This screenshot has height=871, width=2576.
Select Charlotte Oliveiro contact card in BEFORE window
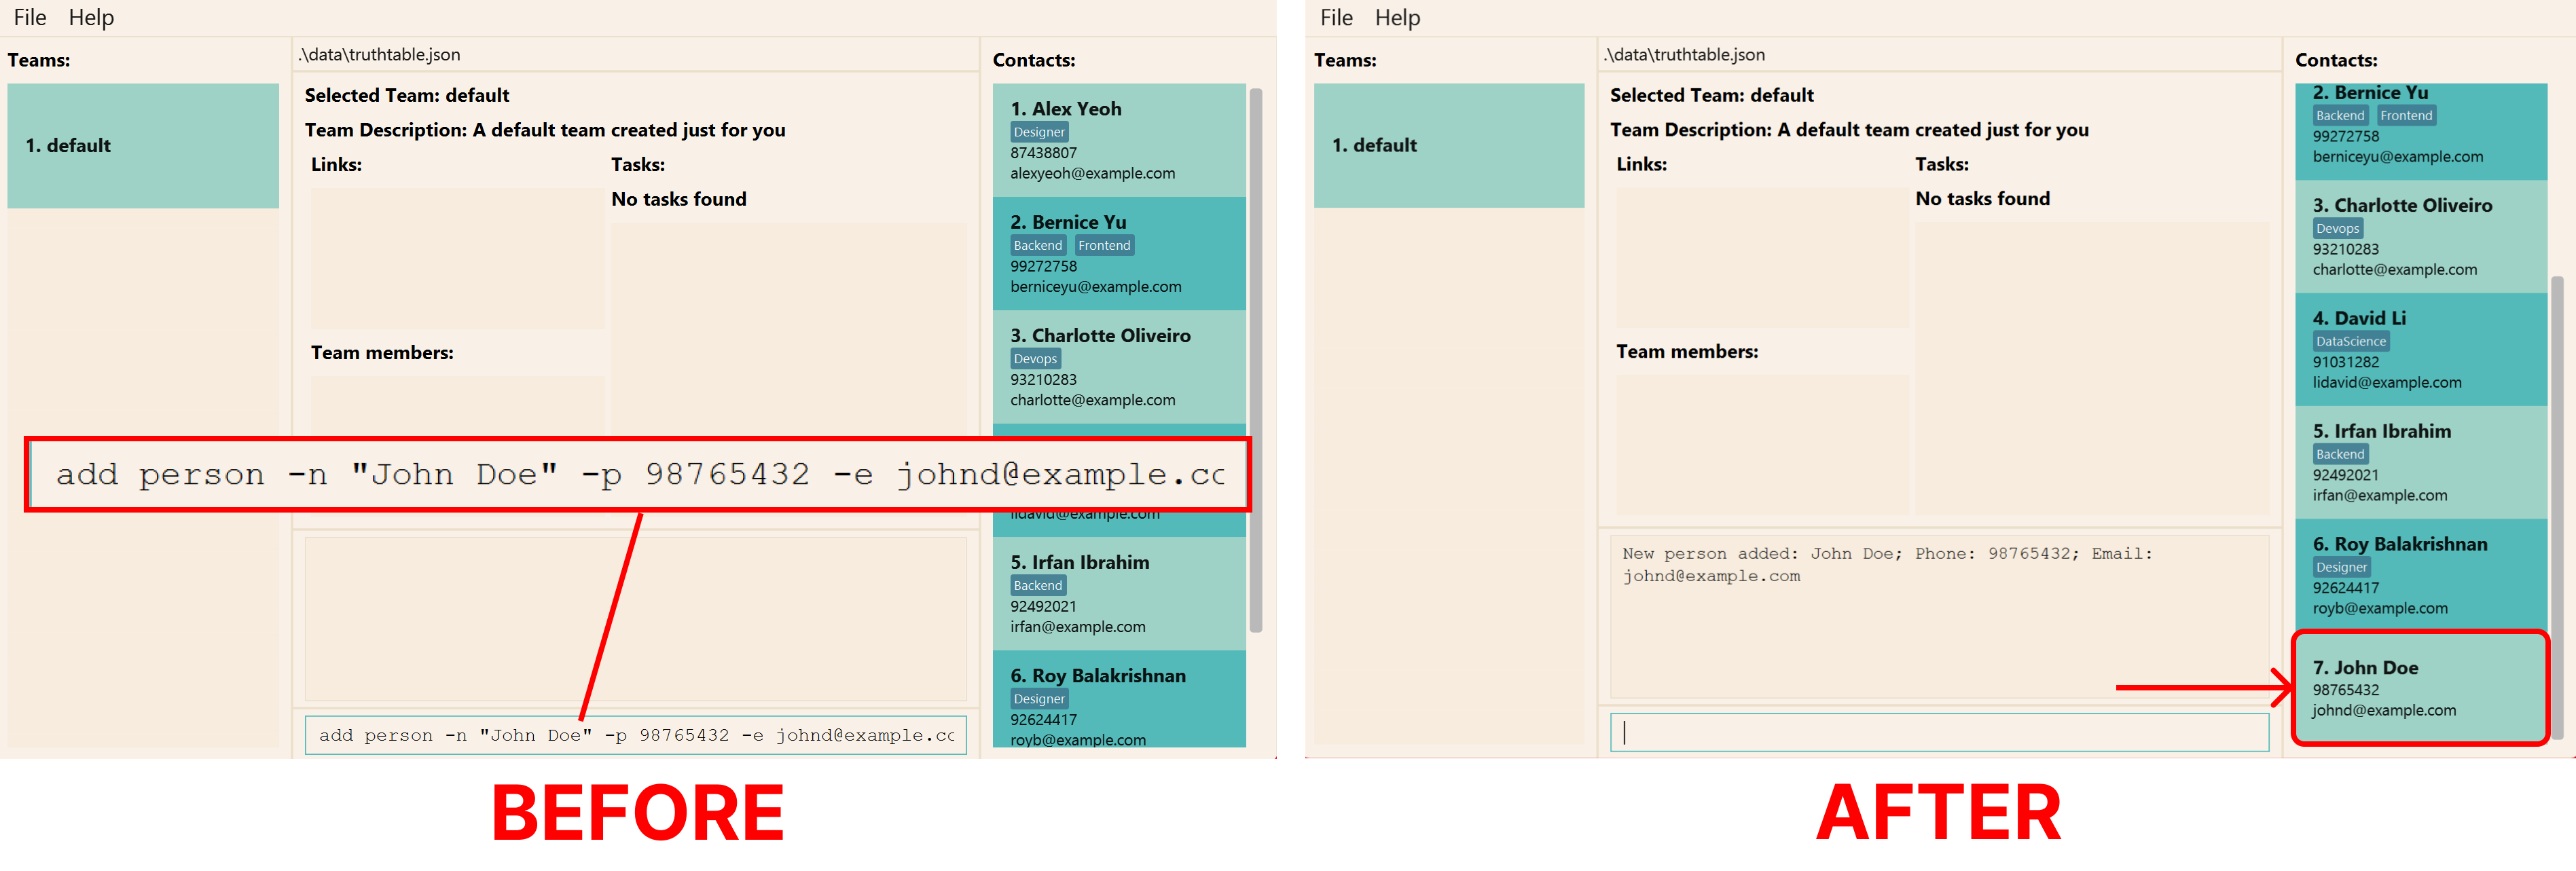1119,367
